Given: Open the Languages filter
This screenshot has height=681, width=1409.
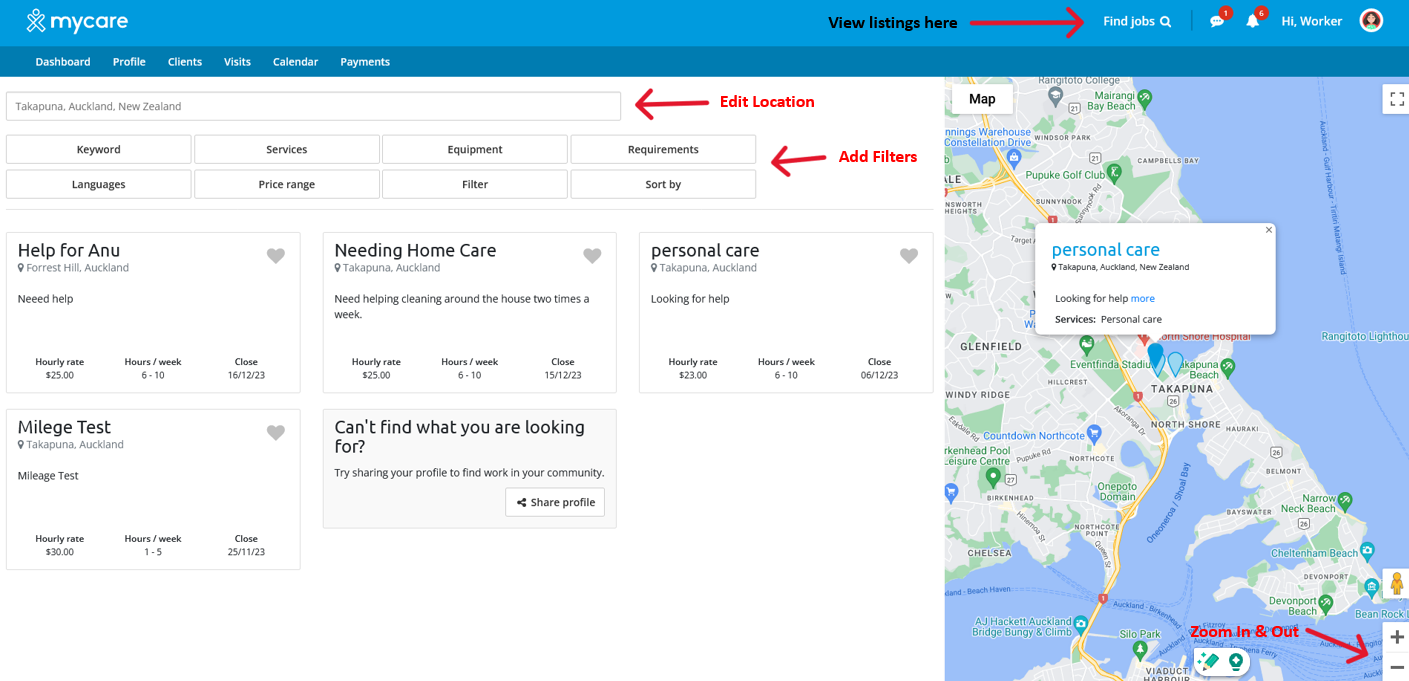Looking at the screenshot, I should tap(98, 184).
